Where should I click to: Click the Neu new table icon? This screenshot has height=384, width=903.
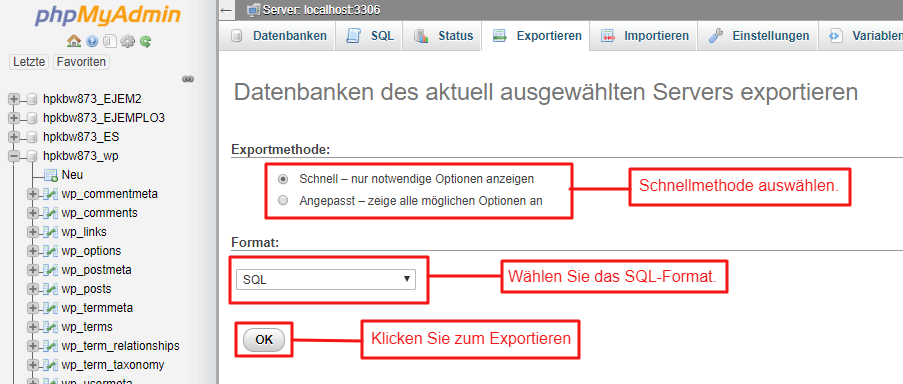tap(51, 175)
